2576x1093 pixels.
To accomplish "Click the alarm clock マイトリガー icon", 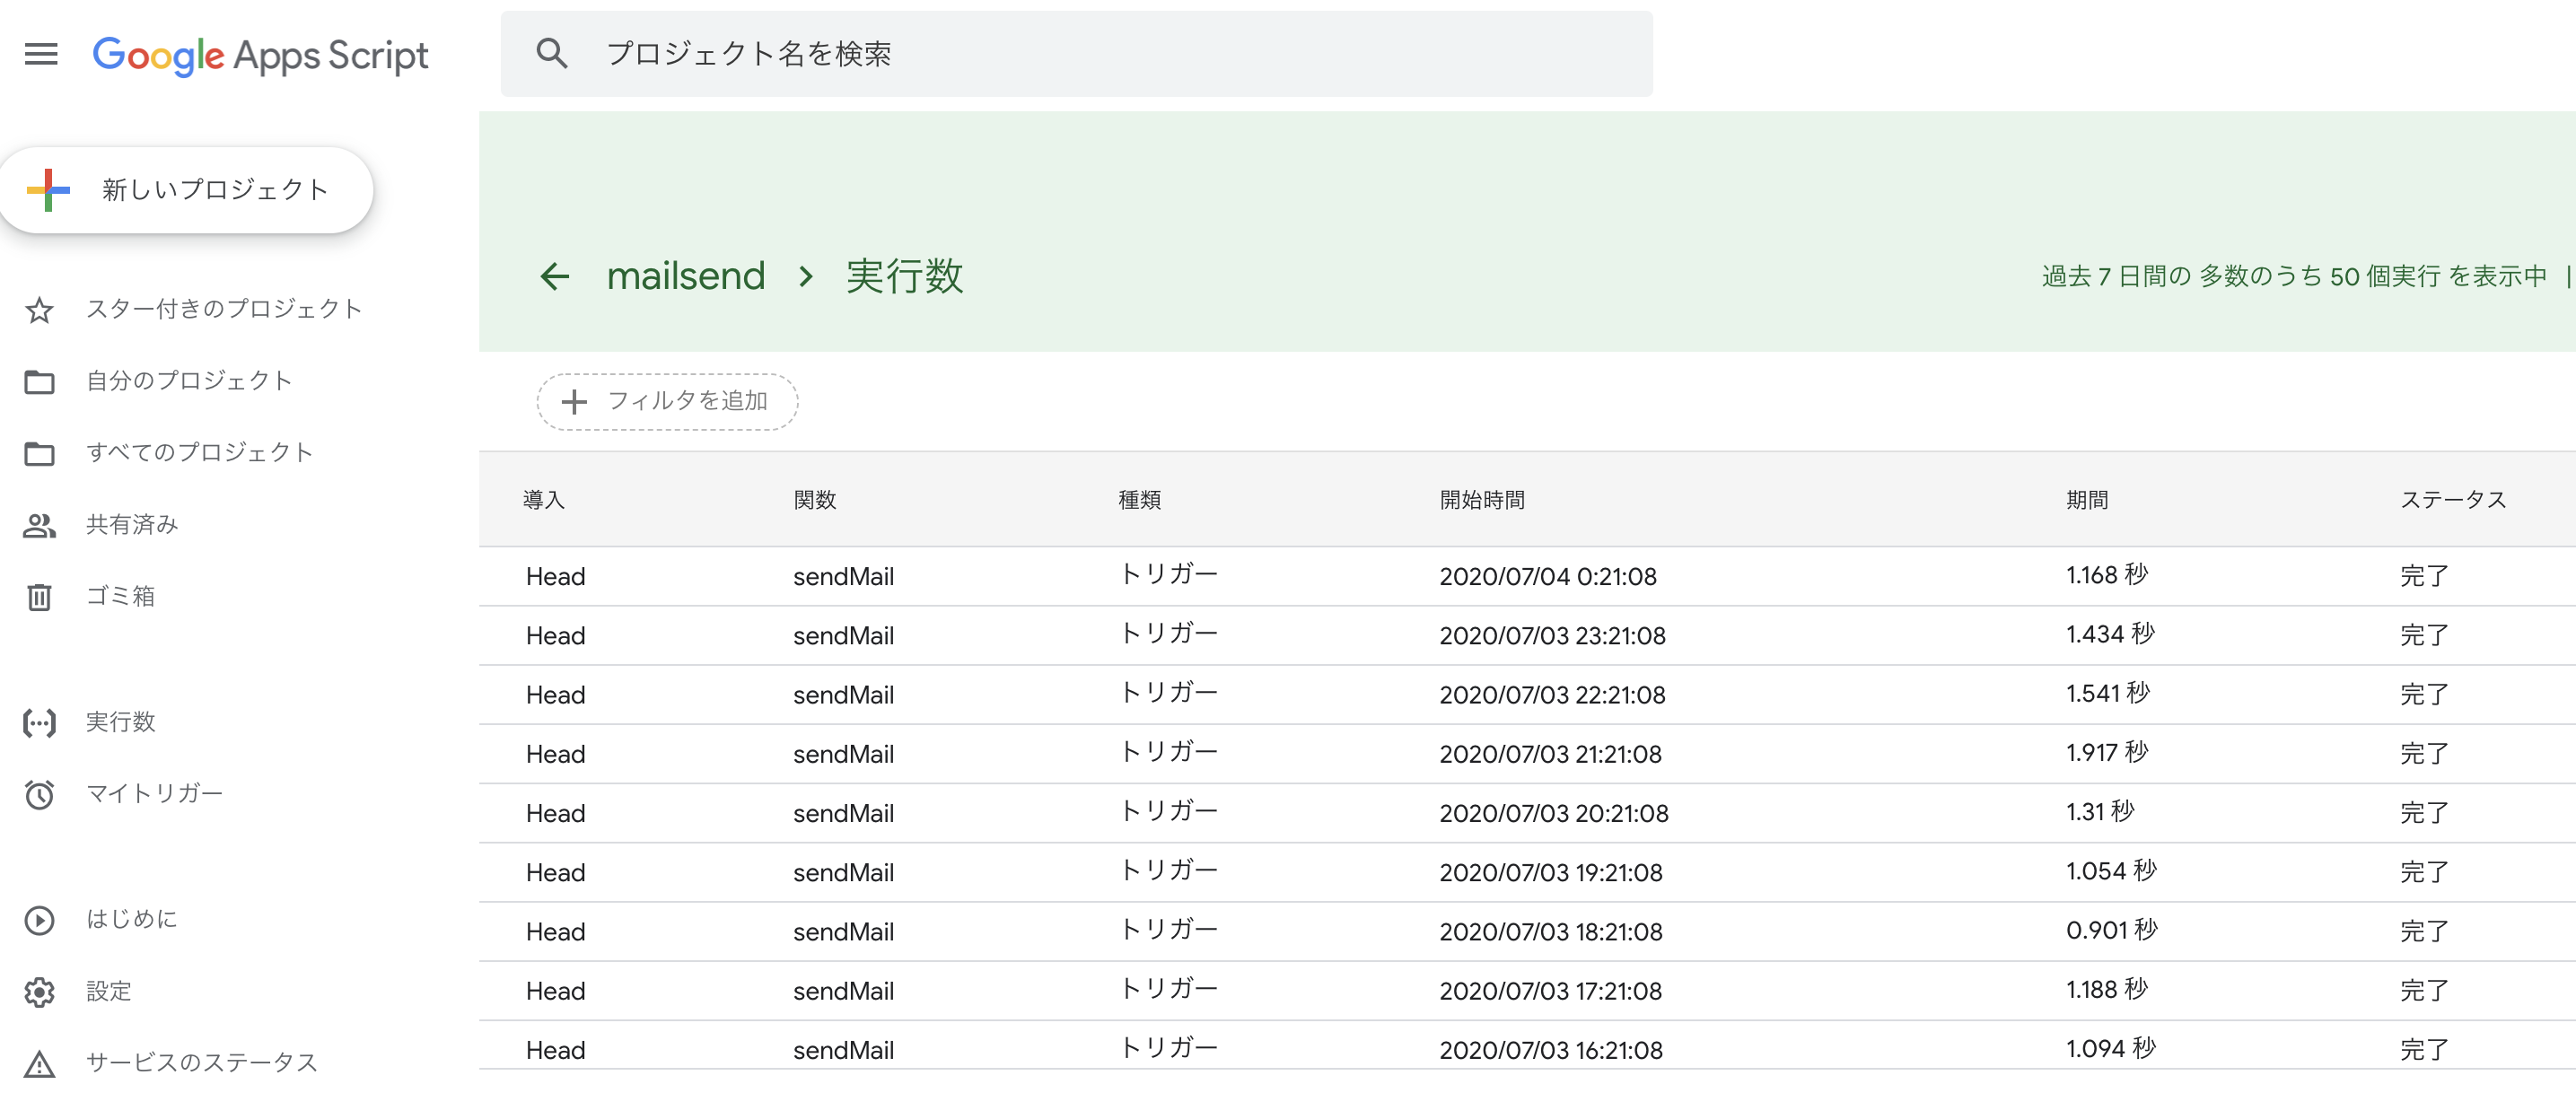I will 39,795.
